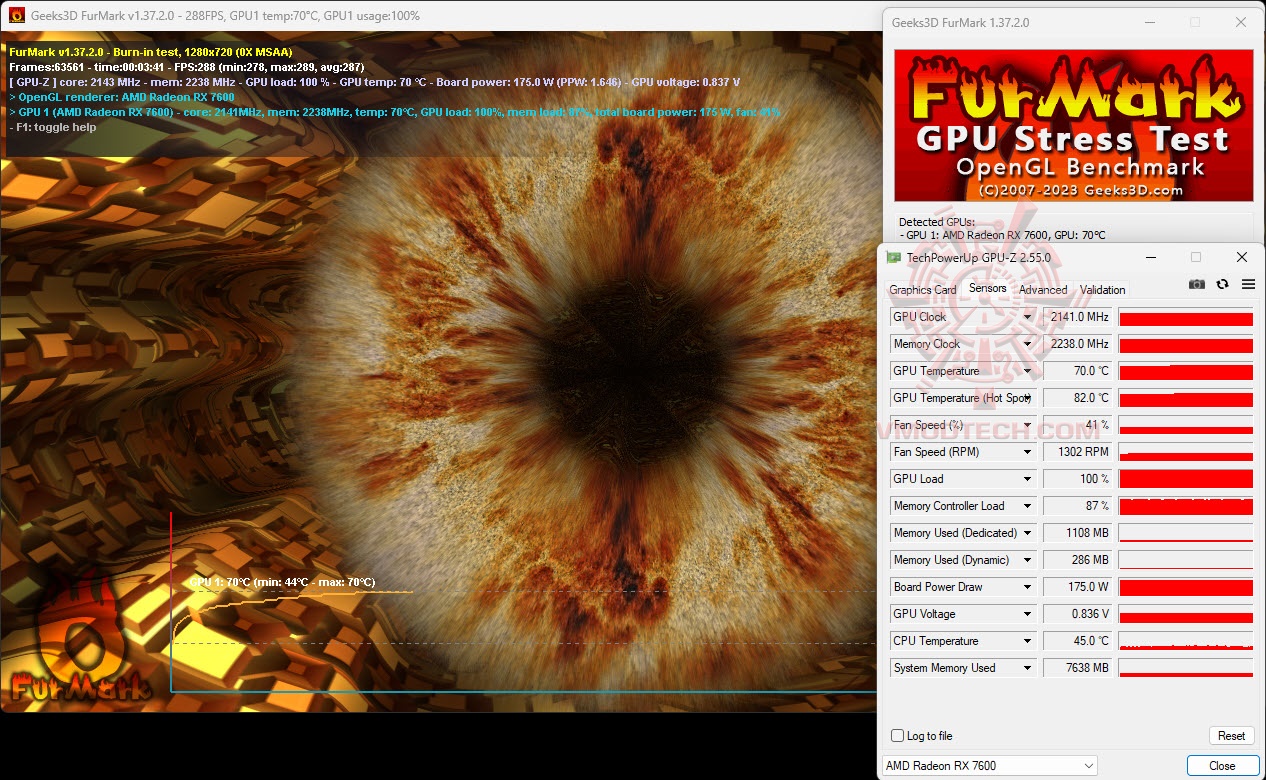Click the GPU Load history graph
1266x780 pixels.
point(1186,479)
